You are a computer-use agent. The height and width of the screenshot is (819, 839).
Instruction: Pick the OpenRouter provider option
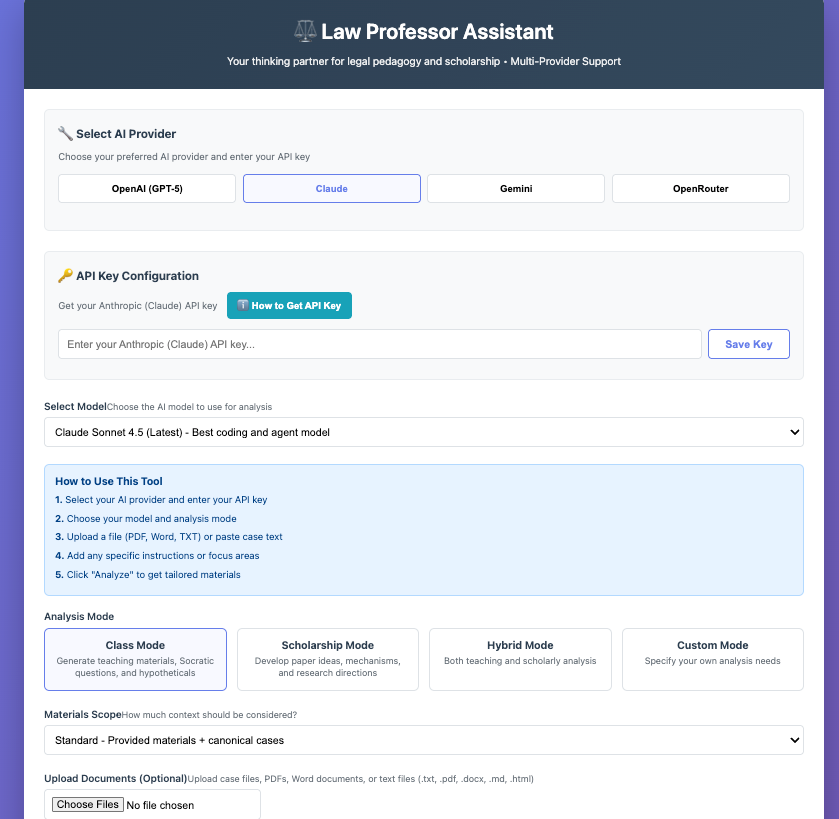(700, 189)
